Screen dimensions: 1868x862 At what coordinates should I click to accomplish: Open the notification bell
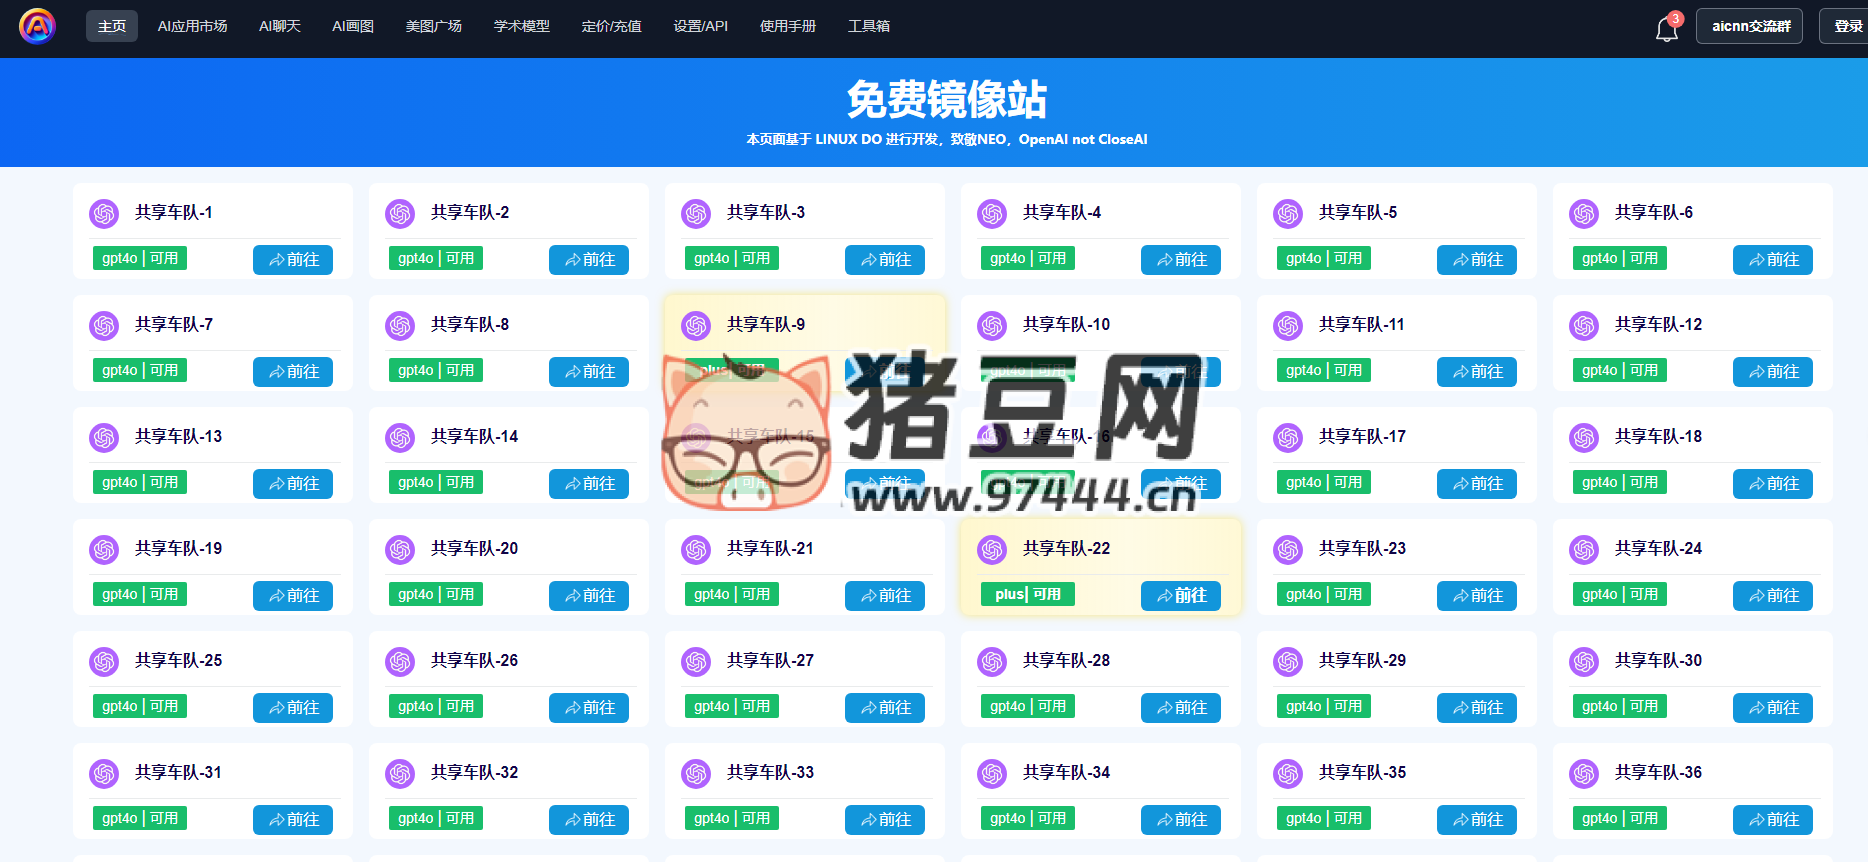(x=1667, y=28)
